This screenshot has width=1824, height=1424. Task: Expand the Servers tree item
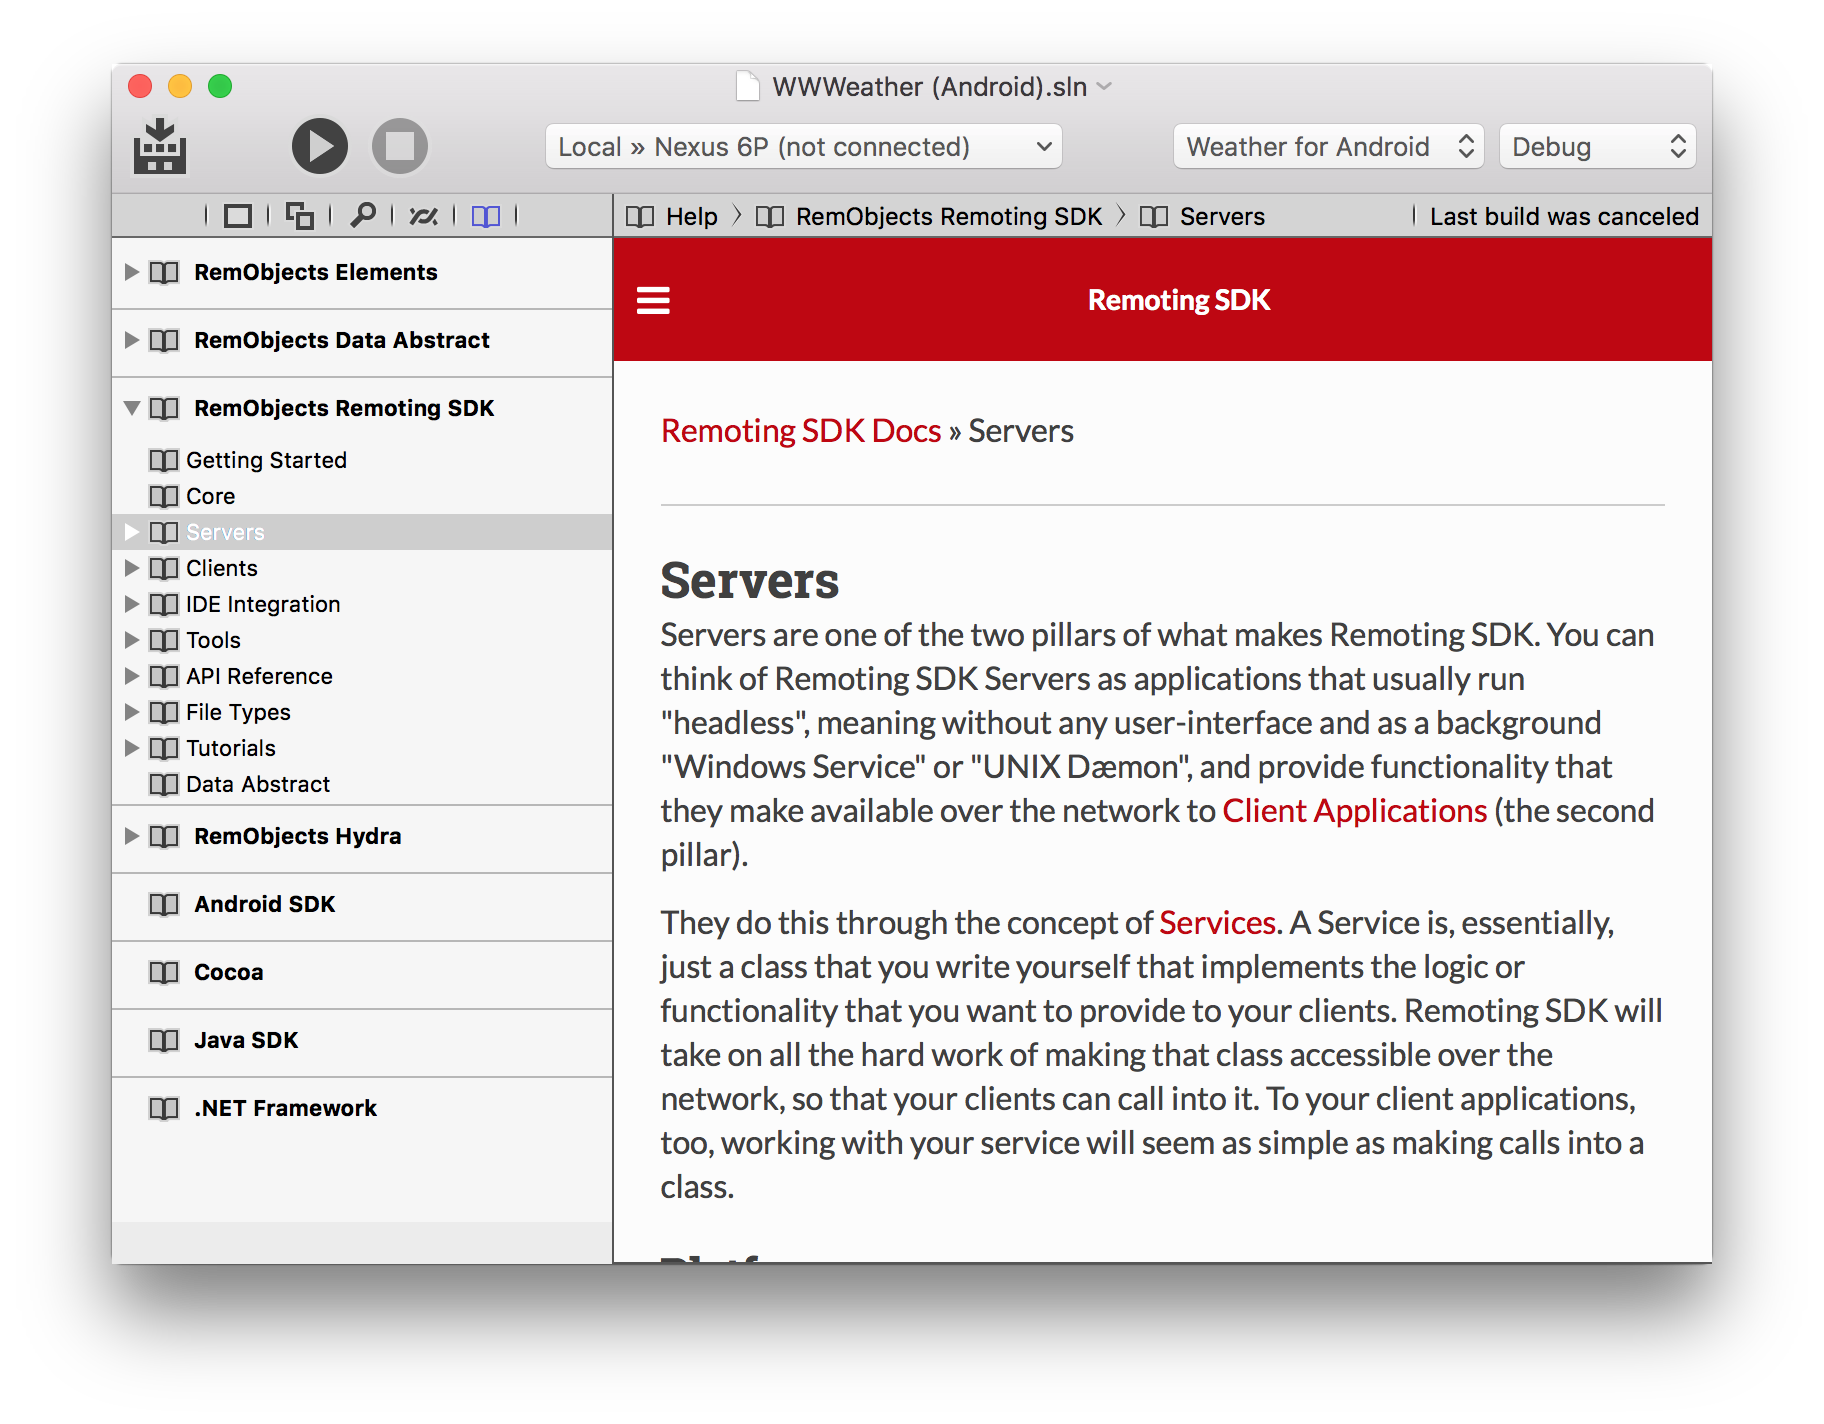131,532
